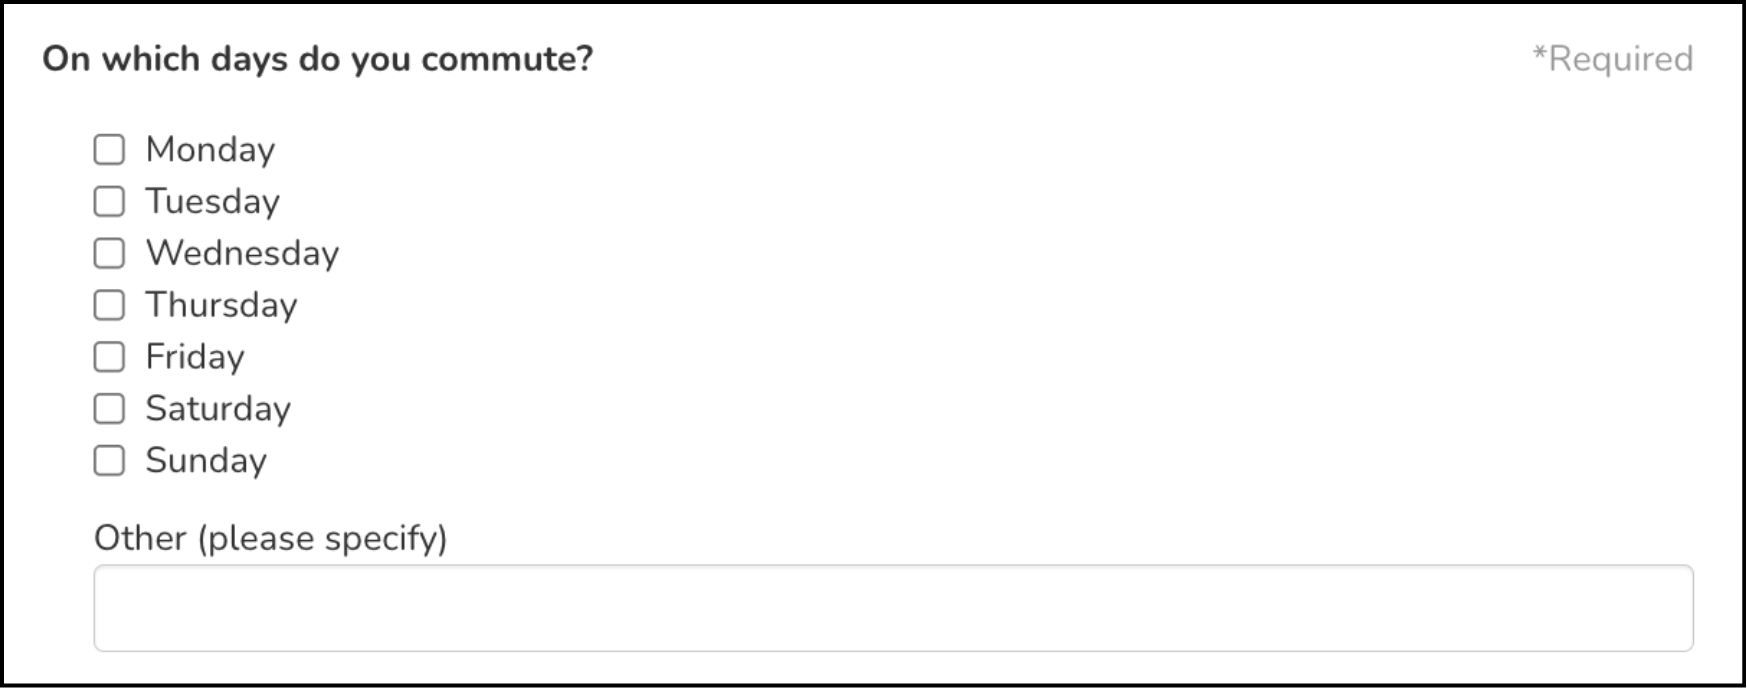Click the "Wednesday" label text
Viewport: 1747px width, 688px height.
point(242,253)
